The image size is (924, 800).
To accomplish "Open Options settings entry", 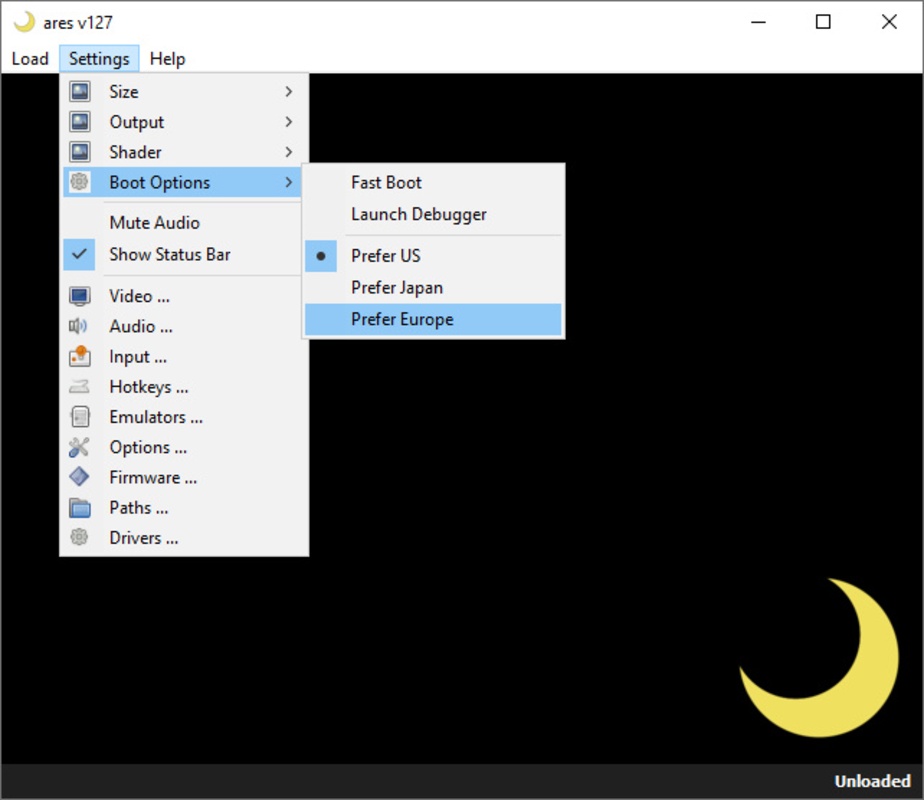I will pyautogui.click(x=184, y=447).
